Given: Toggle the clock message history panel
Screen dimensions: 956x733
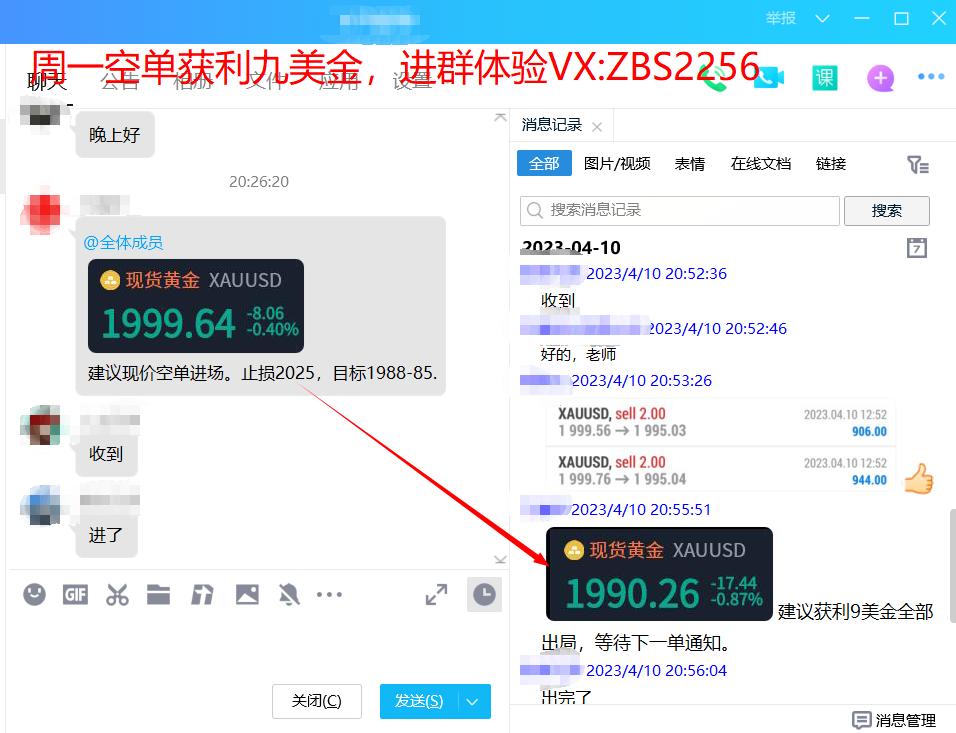Looking at the screenshot, I should pyautogui.click(x=484, y=595).
